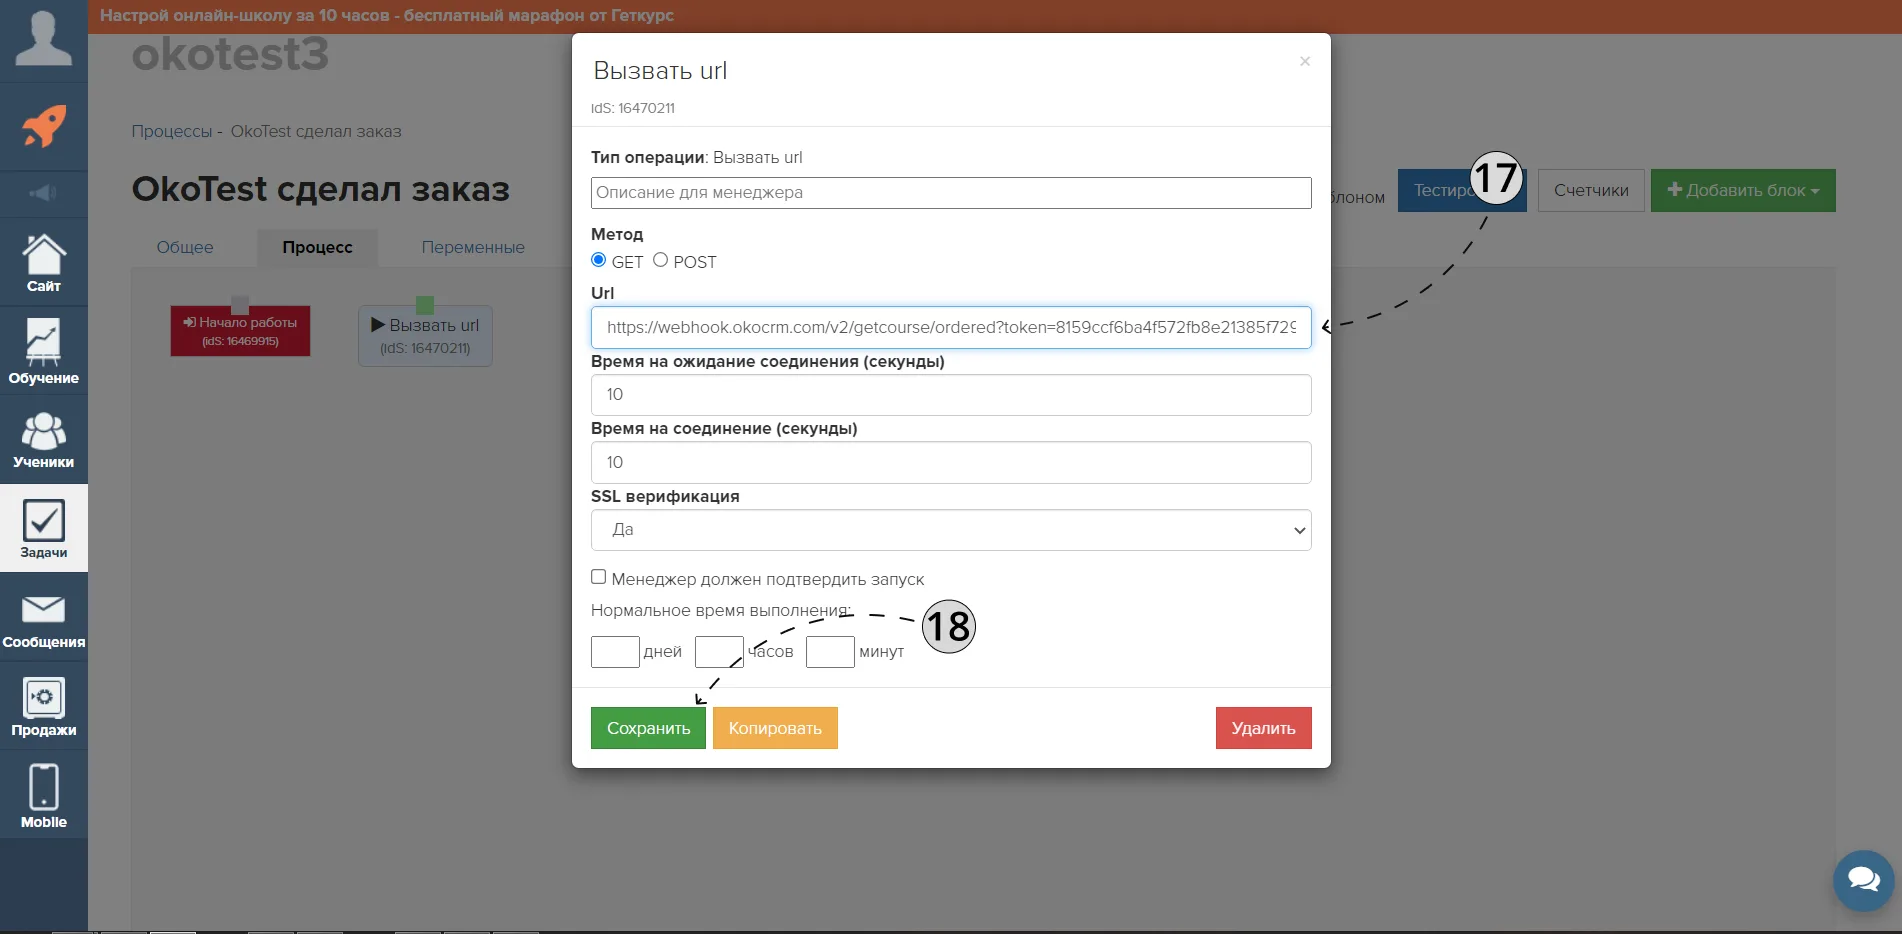The width and height of the screenshot is (1902, 934).
Task: Switch to the Переменные tab
Action: (473, 247)
